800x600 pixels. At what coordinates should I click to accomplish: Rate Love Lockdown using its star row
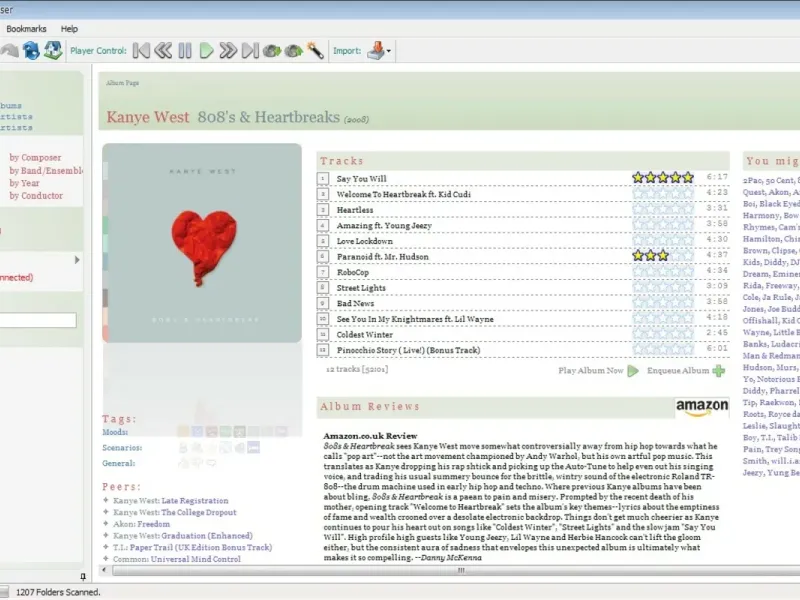663,240
